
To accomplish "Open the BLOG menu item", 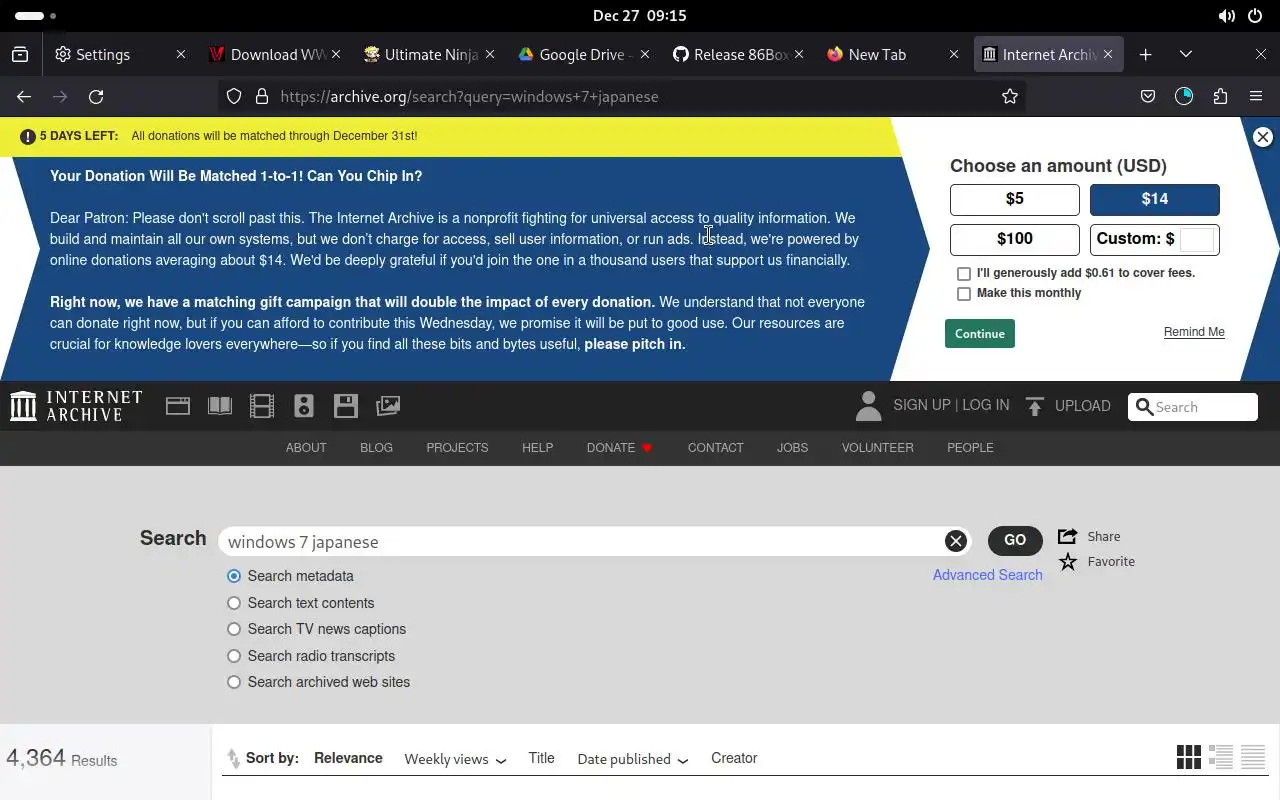I will tap(376, 447).
